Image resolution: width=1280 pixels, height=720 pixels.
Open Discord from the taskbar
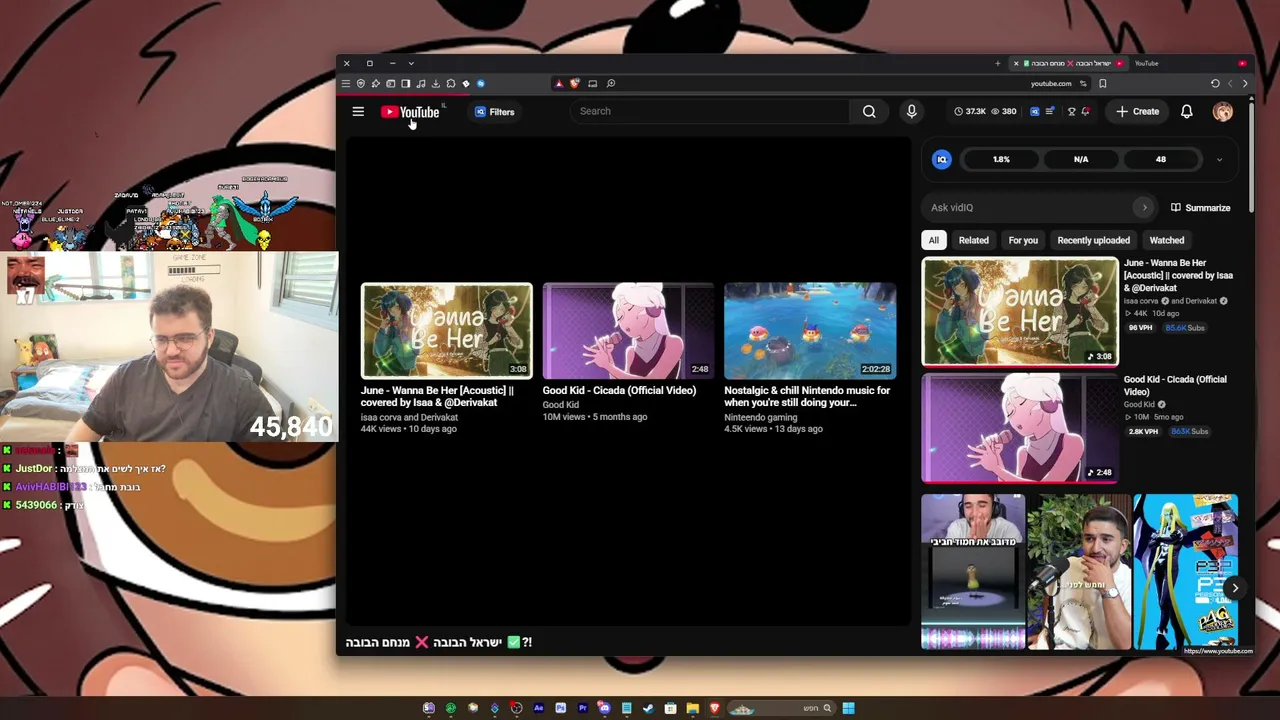pyautogui.click(x=604, y=708)
